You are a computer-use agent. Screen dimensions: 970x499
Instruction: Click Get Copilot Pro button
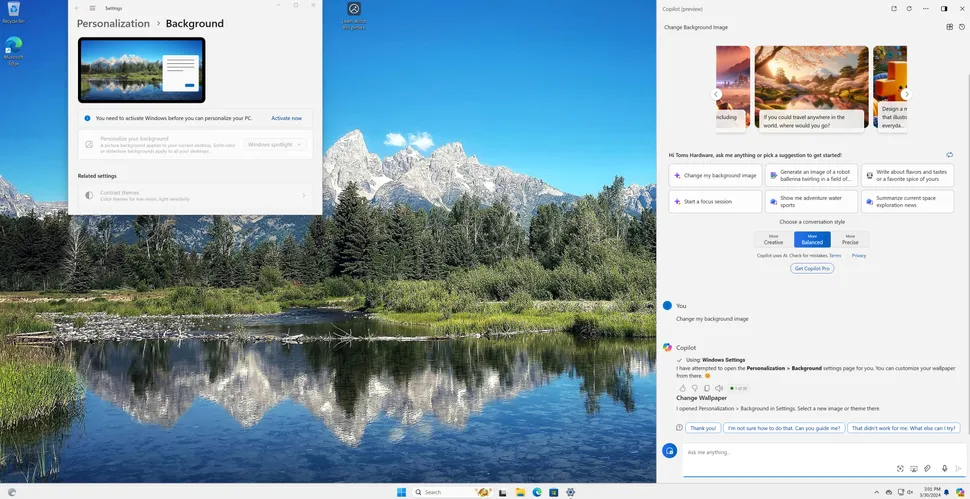click(x=812, y=268)
